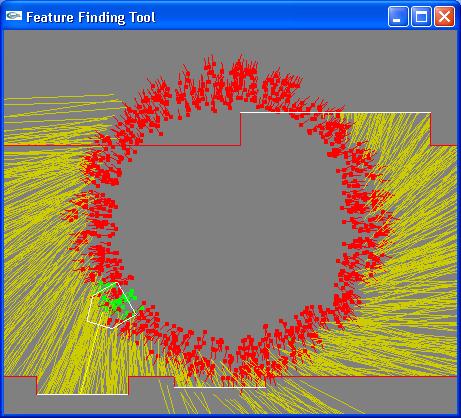Select the red vertical edge below upper-right white line
The width and height of the screenshot is (461, 418).
(430, 129)
